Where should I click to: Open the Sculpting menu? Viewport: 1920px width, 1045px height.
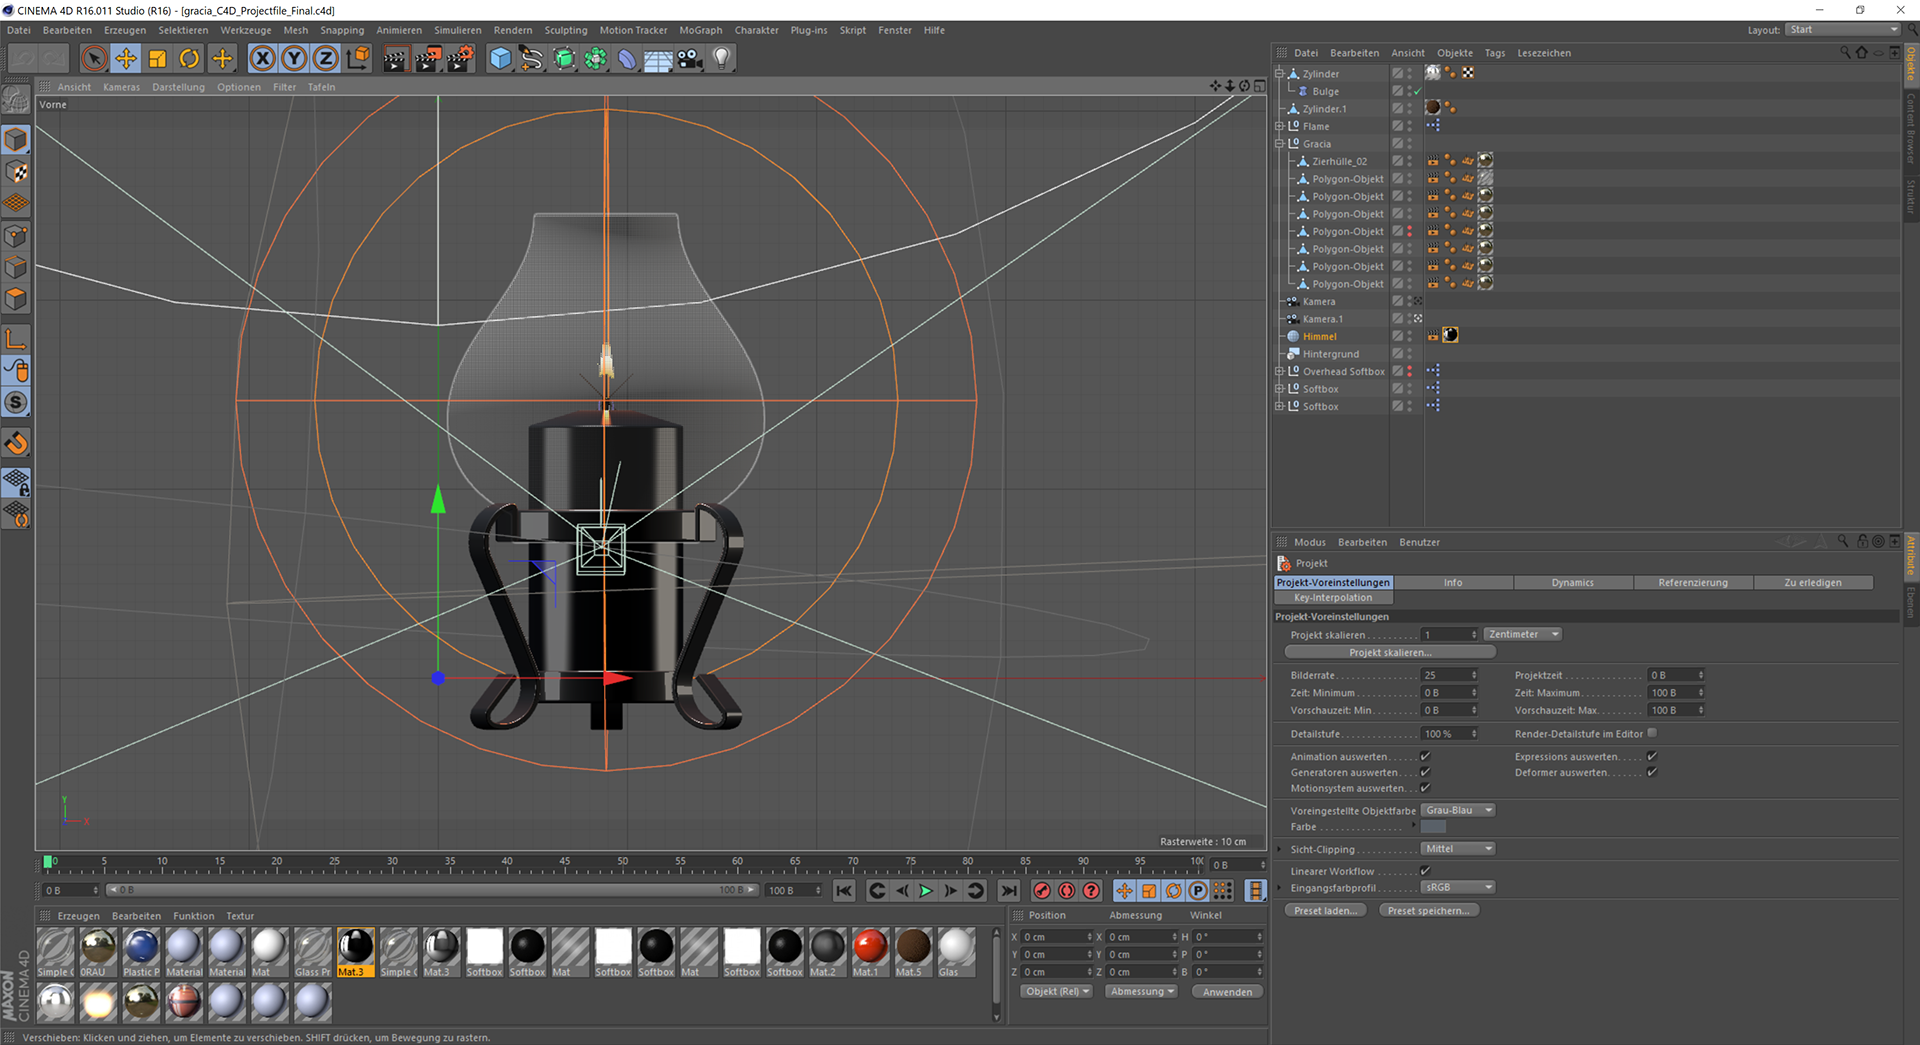pos(565,30)
